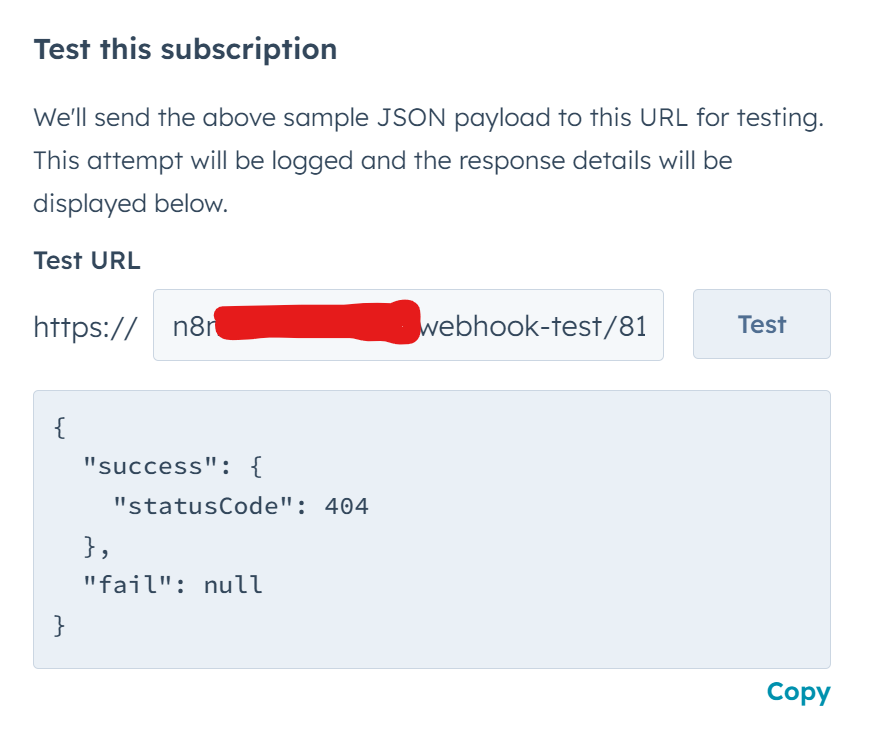Click the sample JSON payload description sentence

click(x=429, y=118)
